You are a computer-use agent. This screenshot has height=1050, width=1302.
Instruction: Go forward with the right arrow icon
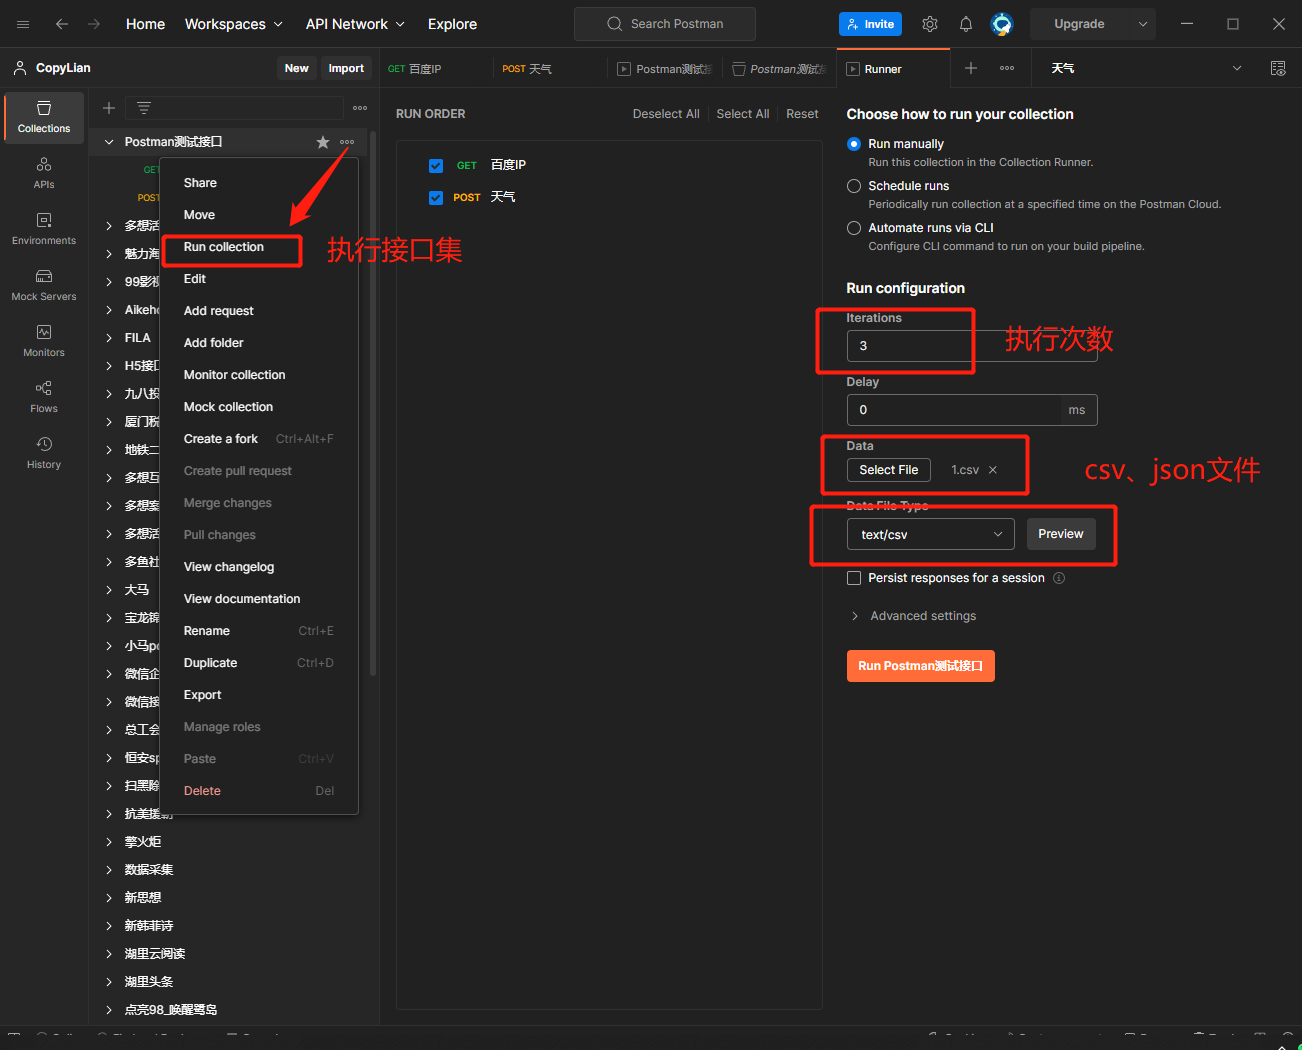pyautogui.click(x=94, y=24)
